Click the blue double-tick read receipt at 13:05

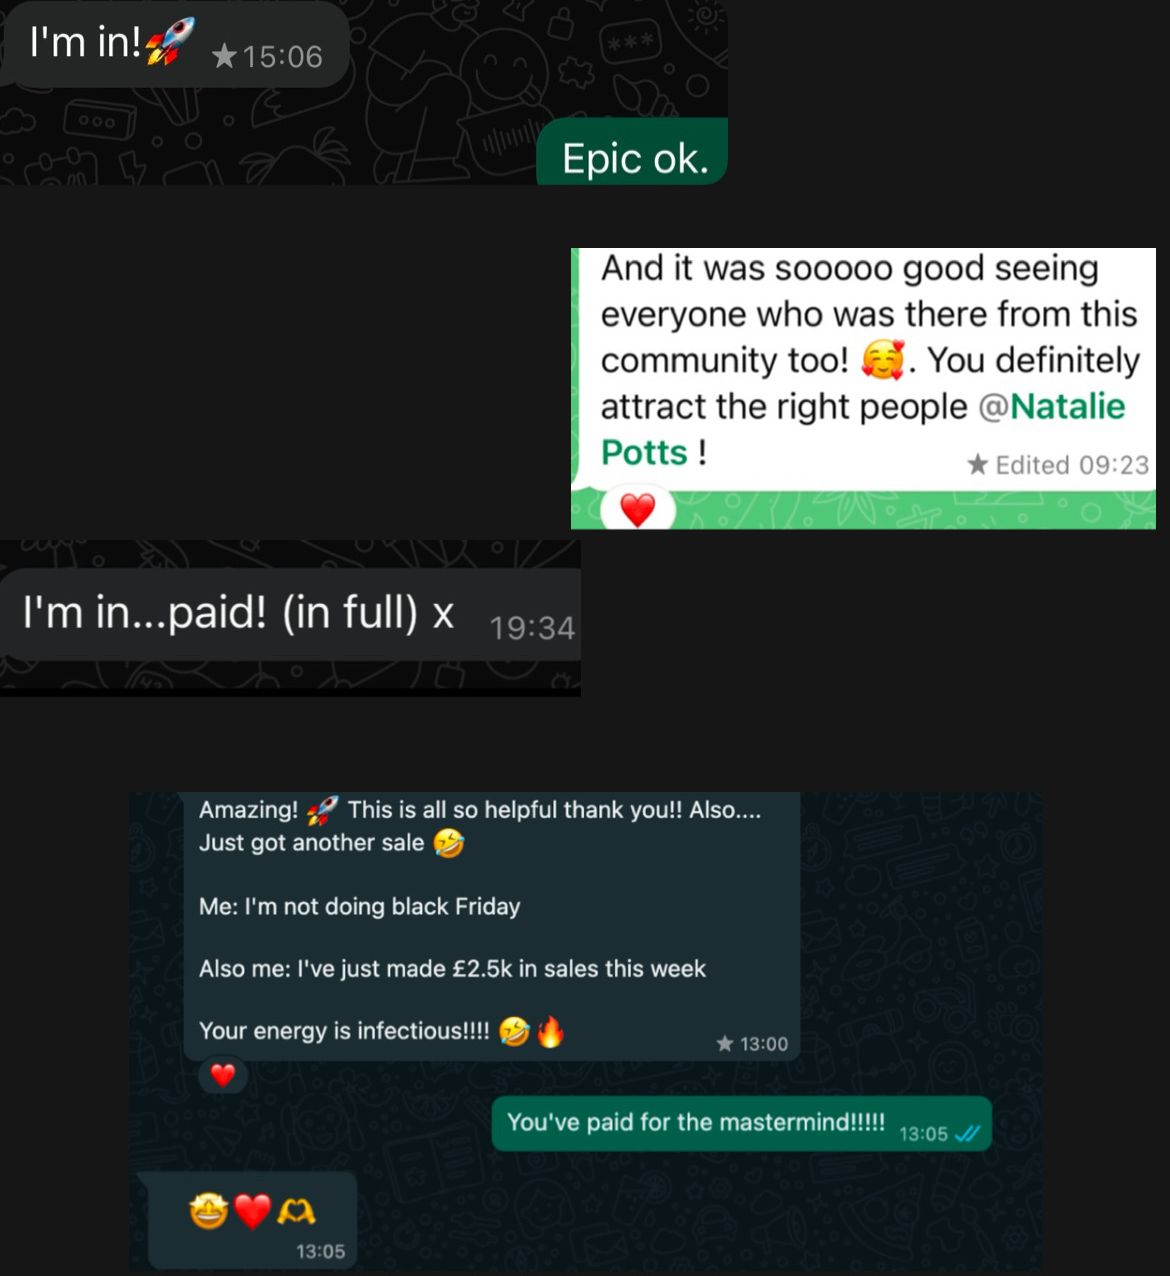[968, 1133]
